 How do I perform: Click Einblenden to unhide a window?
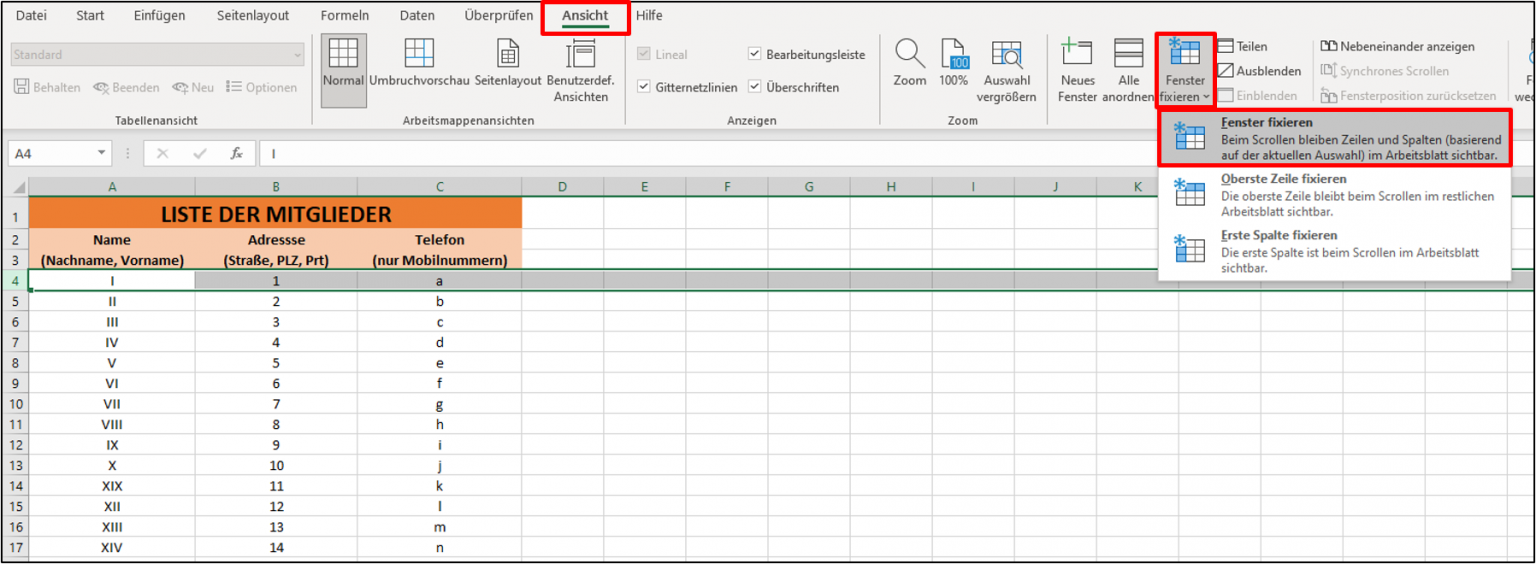(x=1257, y=96)
